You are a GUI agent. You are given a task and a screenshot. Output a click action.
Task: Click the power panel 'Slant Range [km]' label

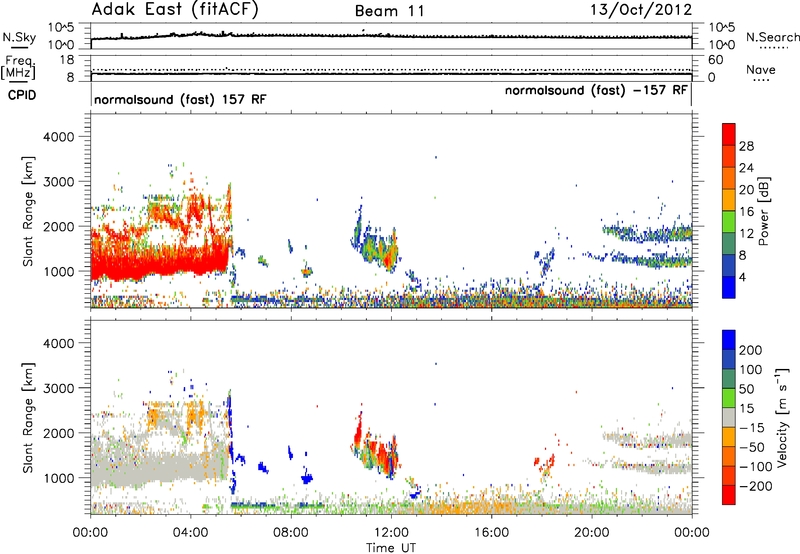pyautogui.click(x=28, y=211)
